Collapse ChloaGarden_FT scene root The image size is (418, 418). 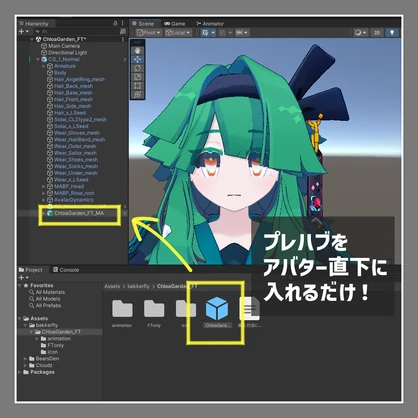point(32,39)
